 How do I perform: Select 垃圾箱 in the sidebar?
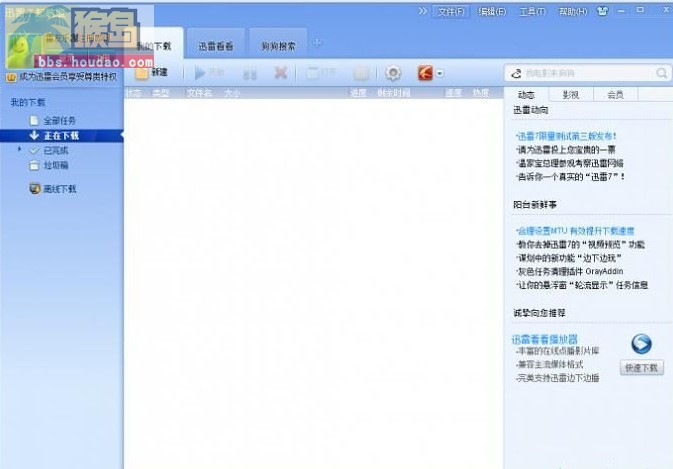(x=56, y=165)
